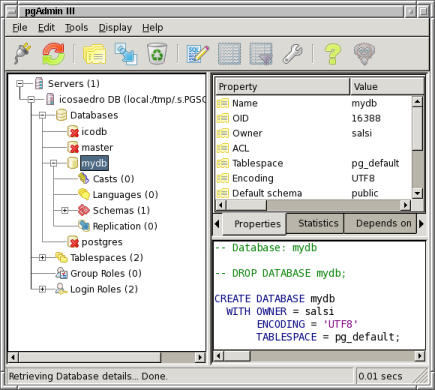Image resolution: width=435 pixels, height=390 pixels.
Task: Click the Databases folder icon
Action: pyautogui.click(x=61, y=115)
